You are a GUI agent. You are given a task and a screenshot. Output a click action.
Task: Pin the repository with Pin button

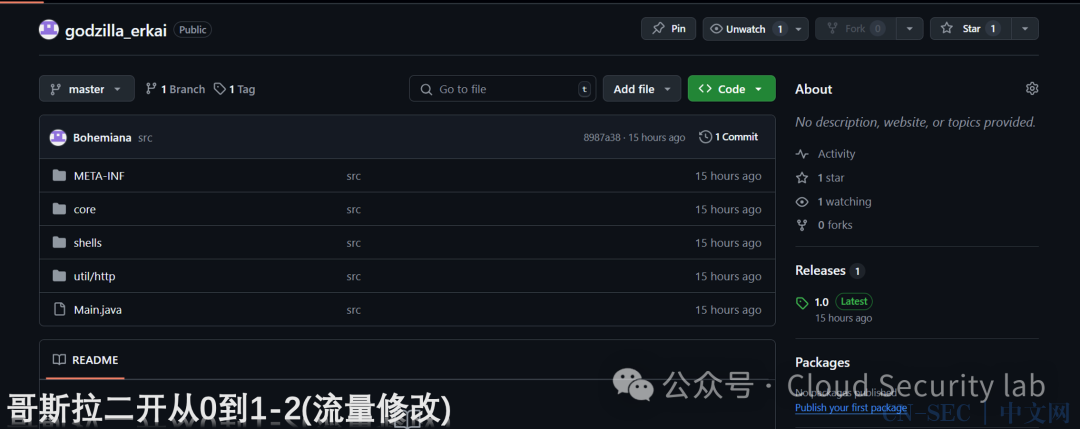668,29
